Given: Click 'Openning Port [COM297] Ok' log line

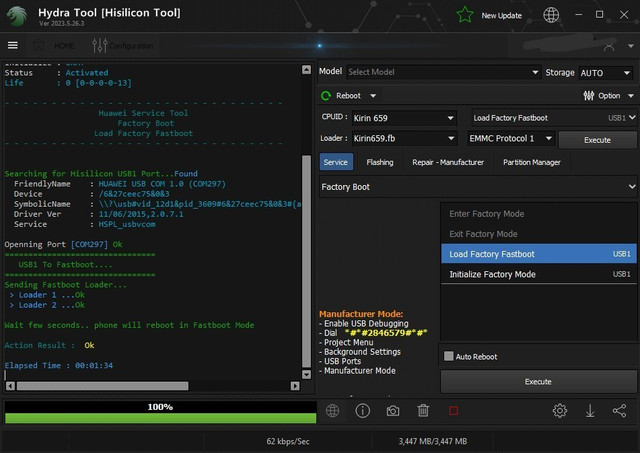Looking at the screenshot, I should 63,244.
